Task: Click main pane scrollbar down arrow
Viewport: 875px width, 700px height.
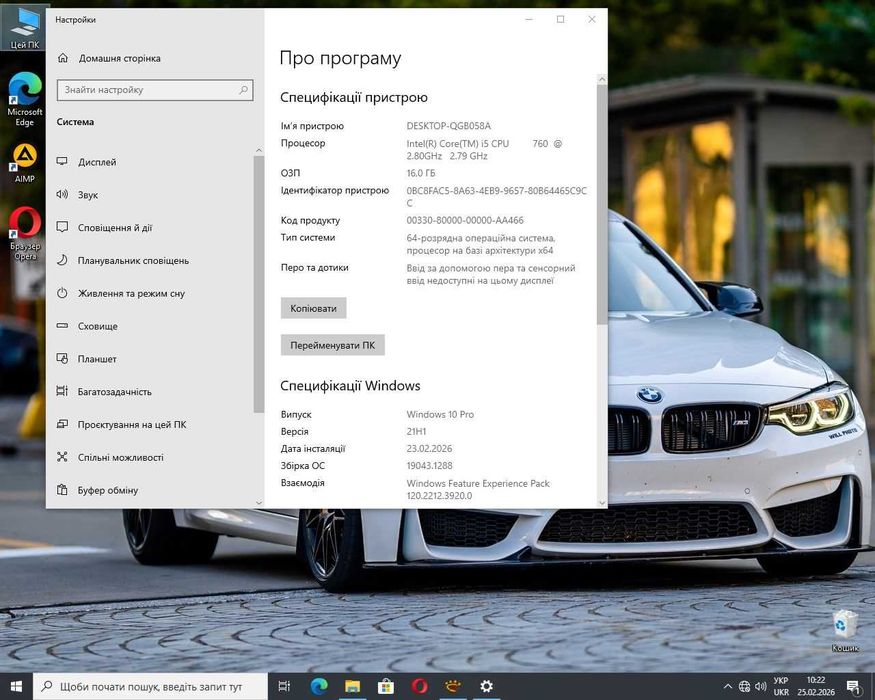Action: coord(602,502)
